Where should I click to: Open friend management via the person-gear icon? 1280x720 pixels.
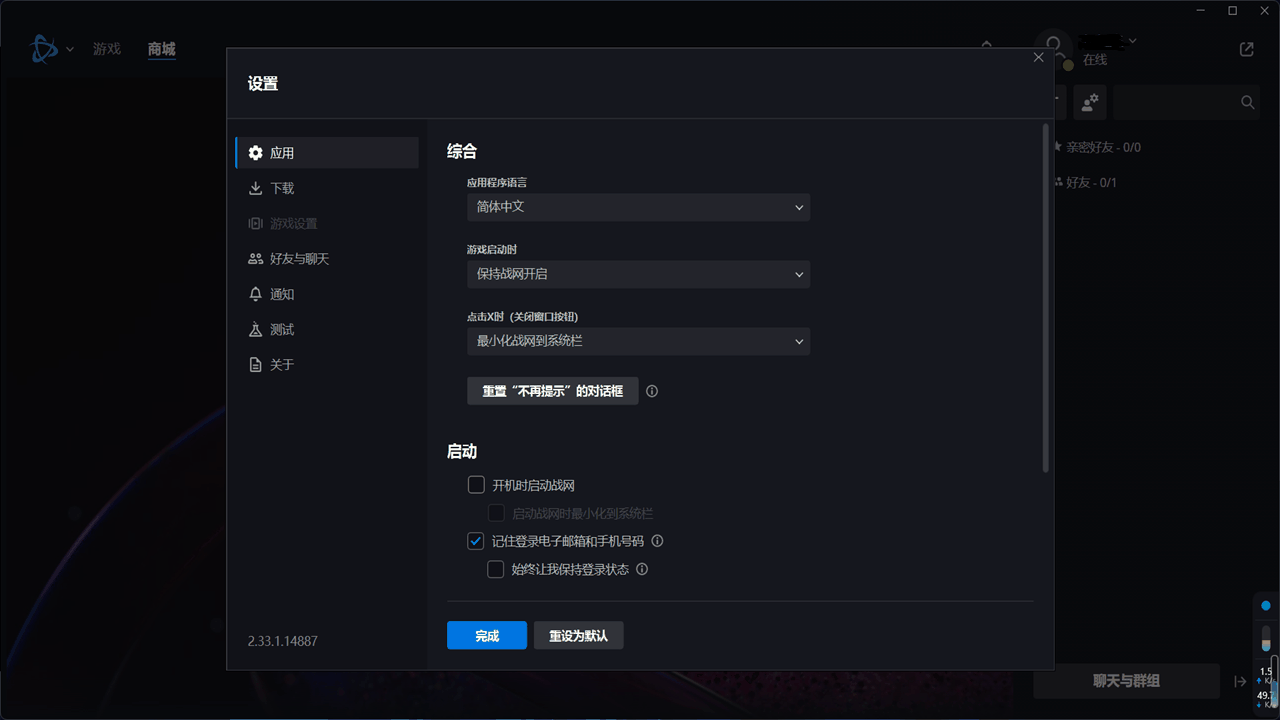pyautogui.click(x=1090, y=101)
